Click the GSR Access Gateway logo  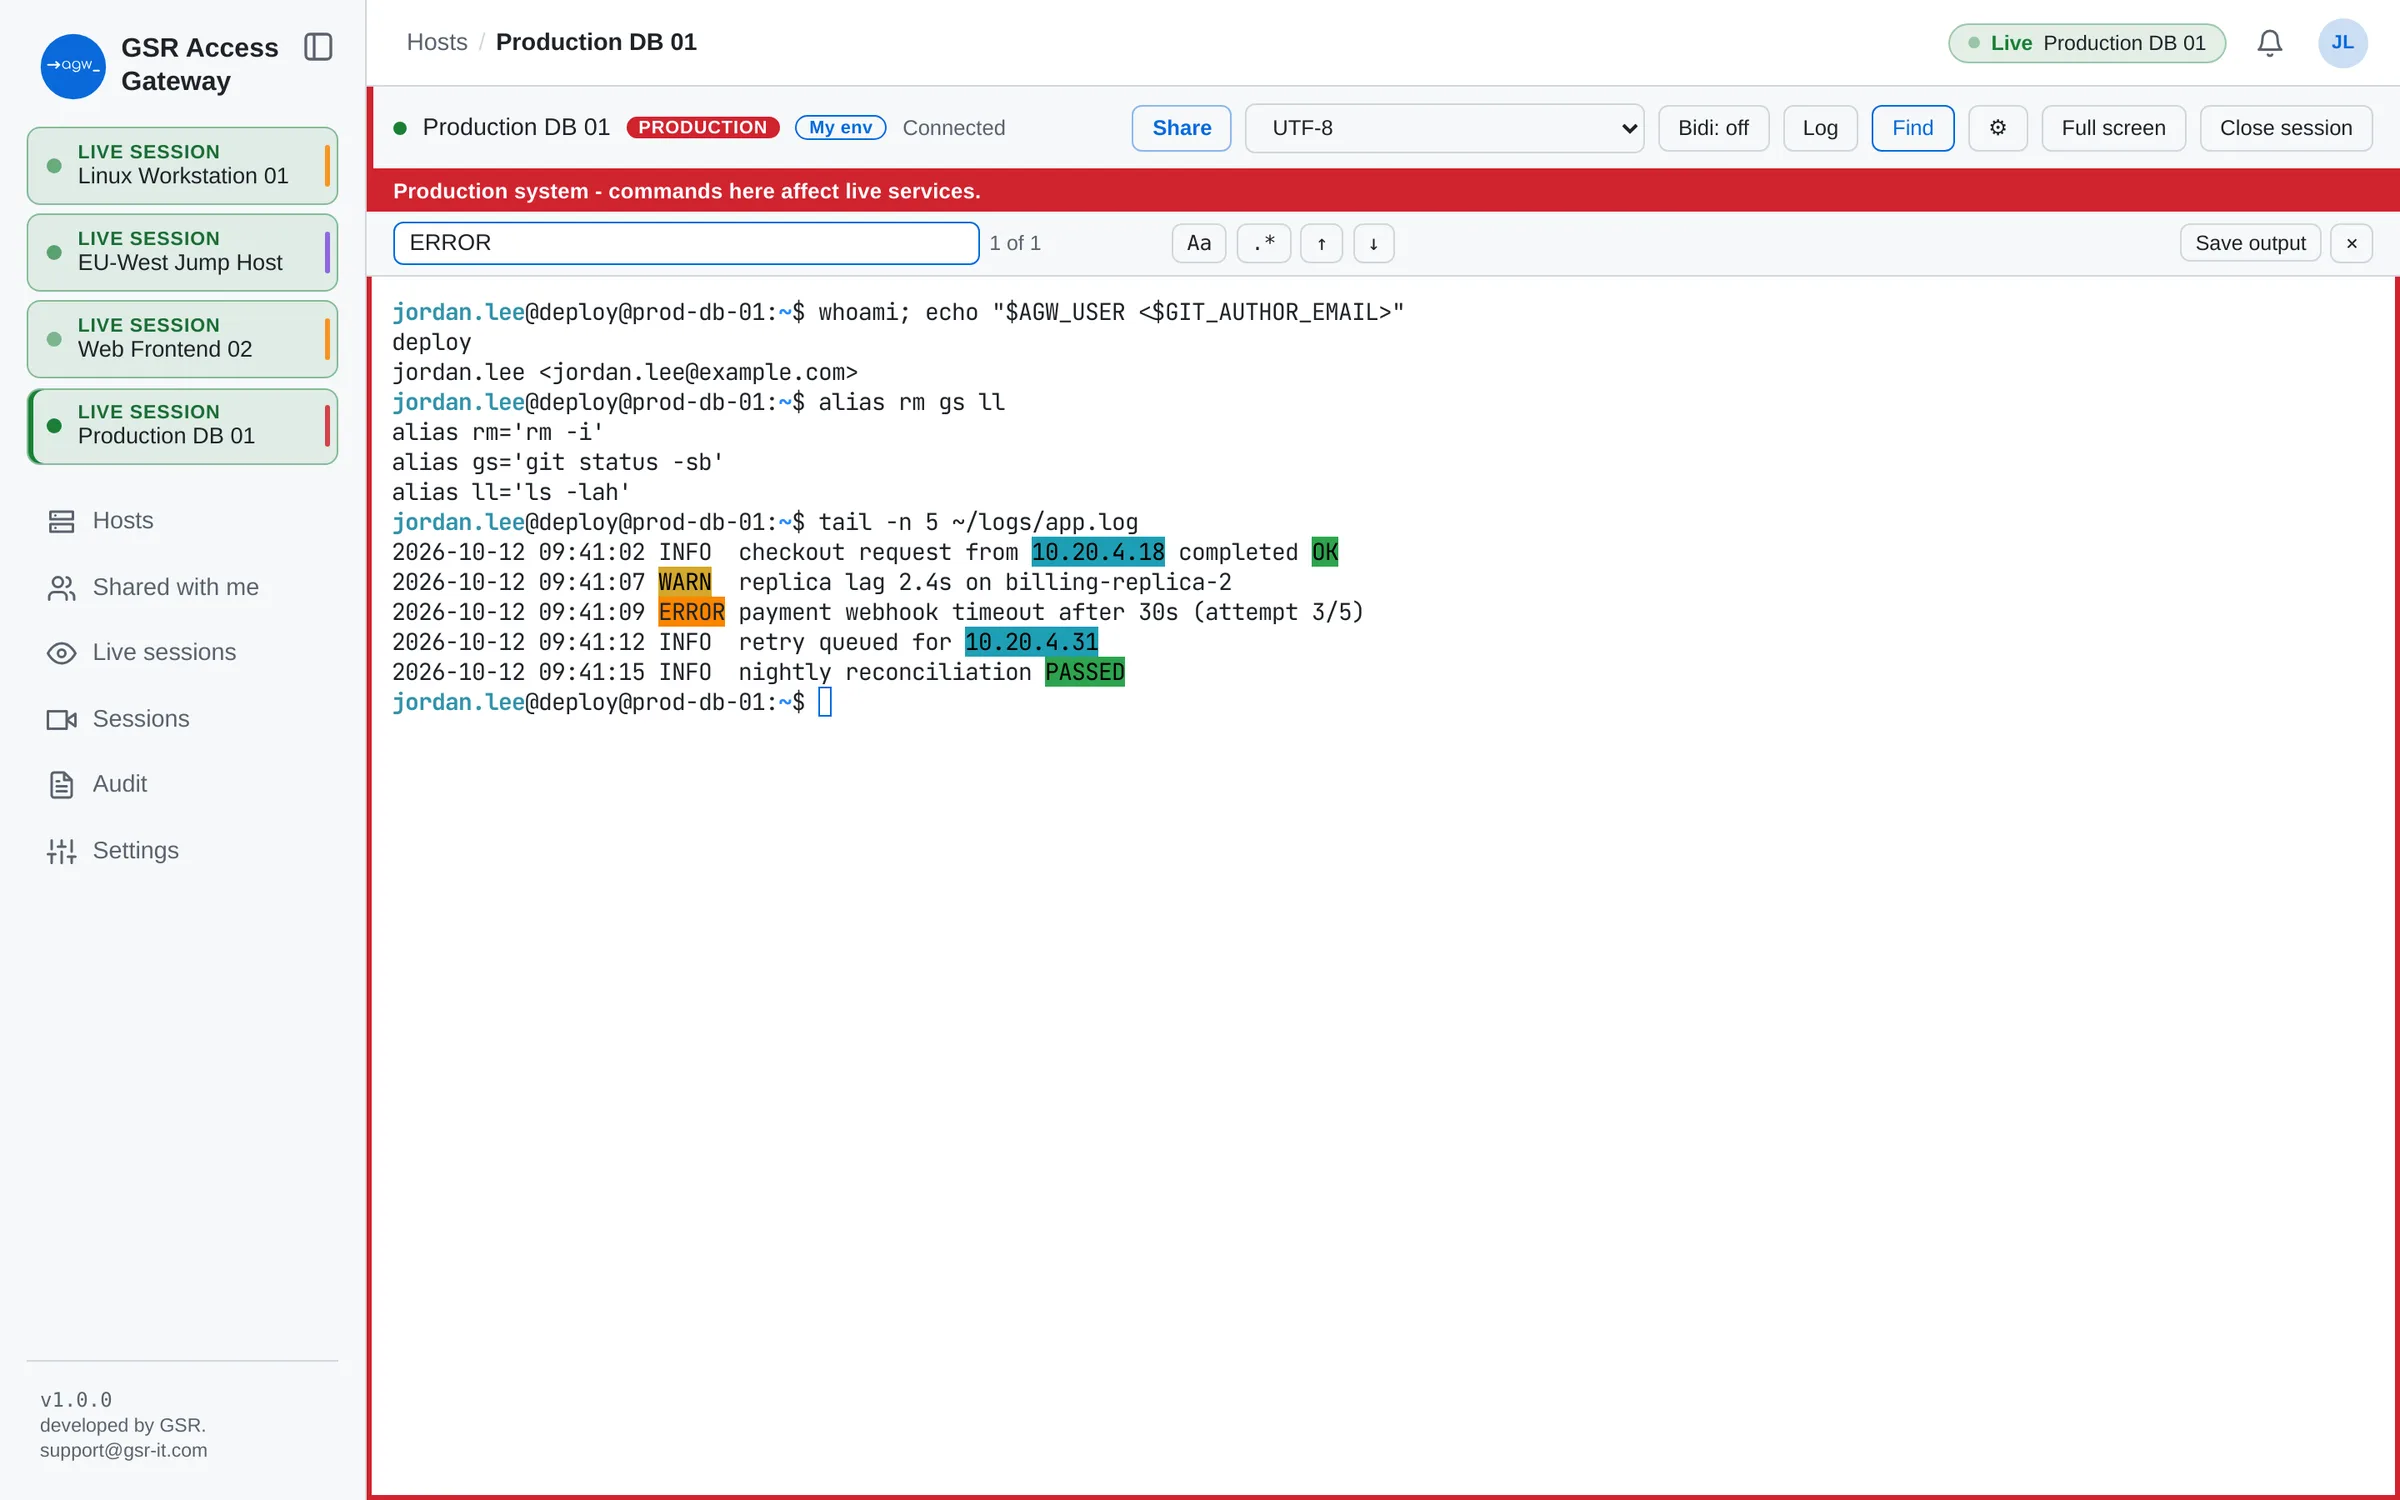pyautogui.click(x=73, y=66)
